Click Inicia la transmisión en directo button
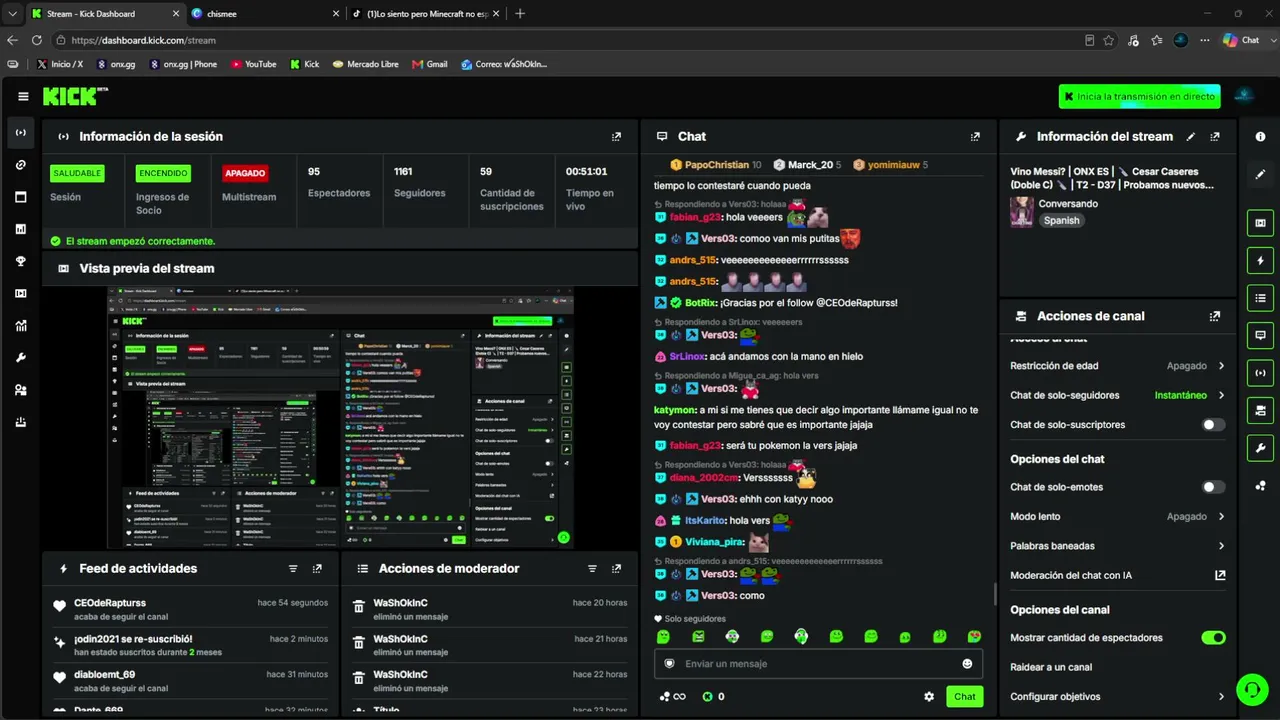Image resolution: width=1280 pixels, height=720 pixels. tap(1140, 96)
